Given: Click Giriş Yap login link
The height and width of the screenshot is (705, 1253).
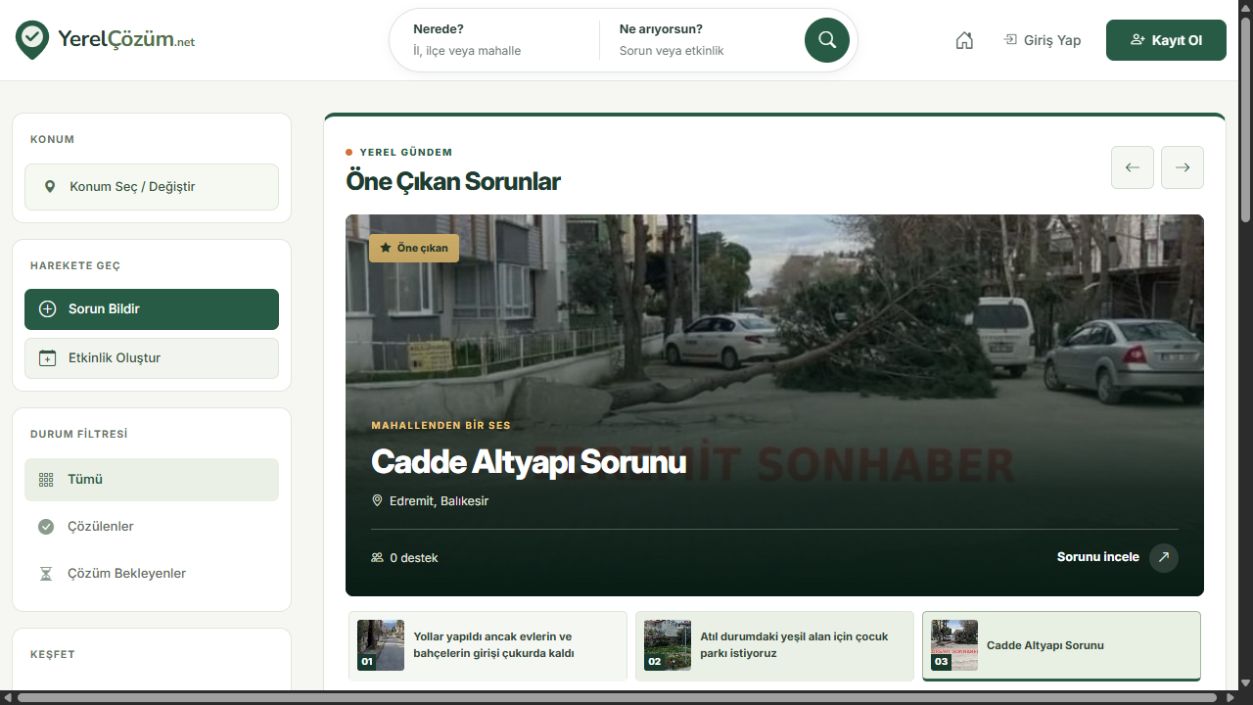Looking at the screenshot, I should click(1043, 40).
